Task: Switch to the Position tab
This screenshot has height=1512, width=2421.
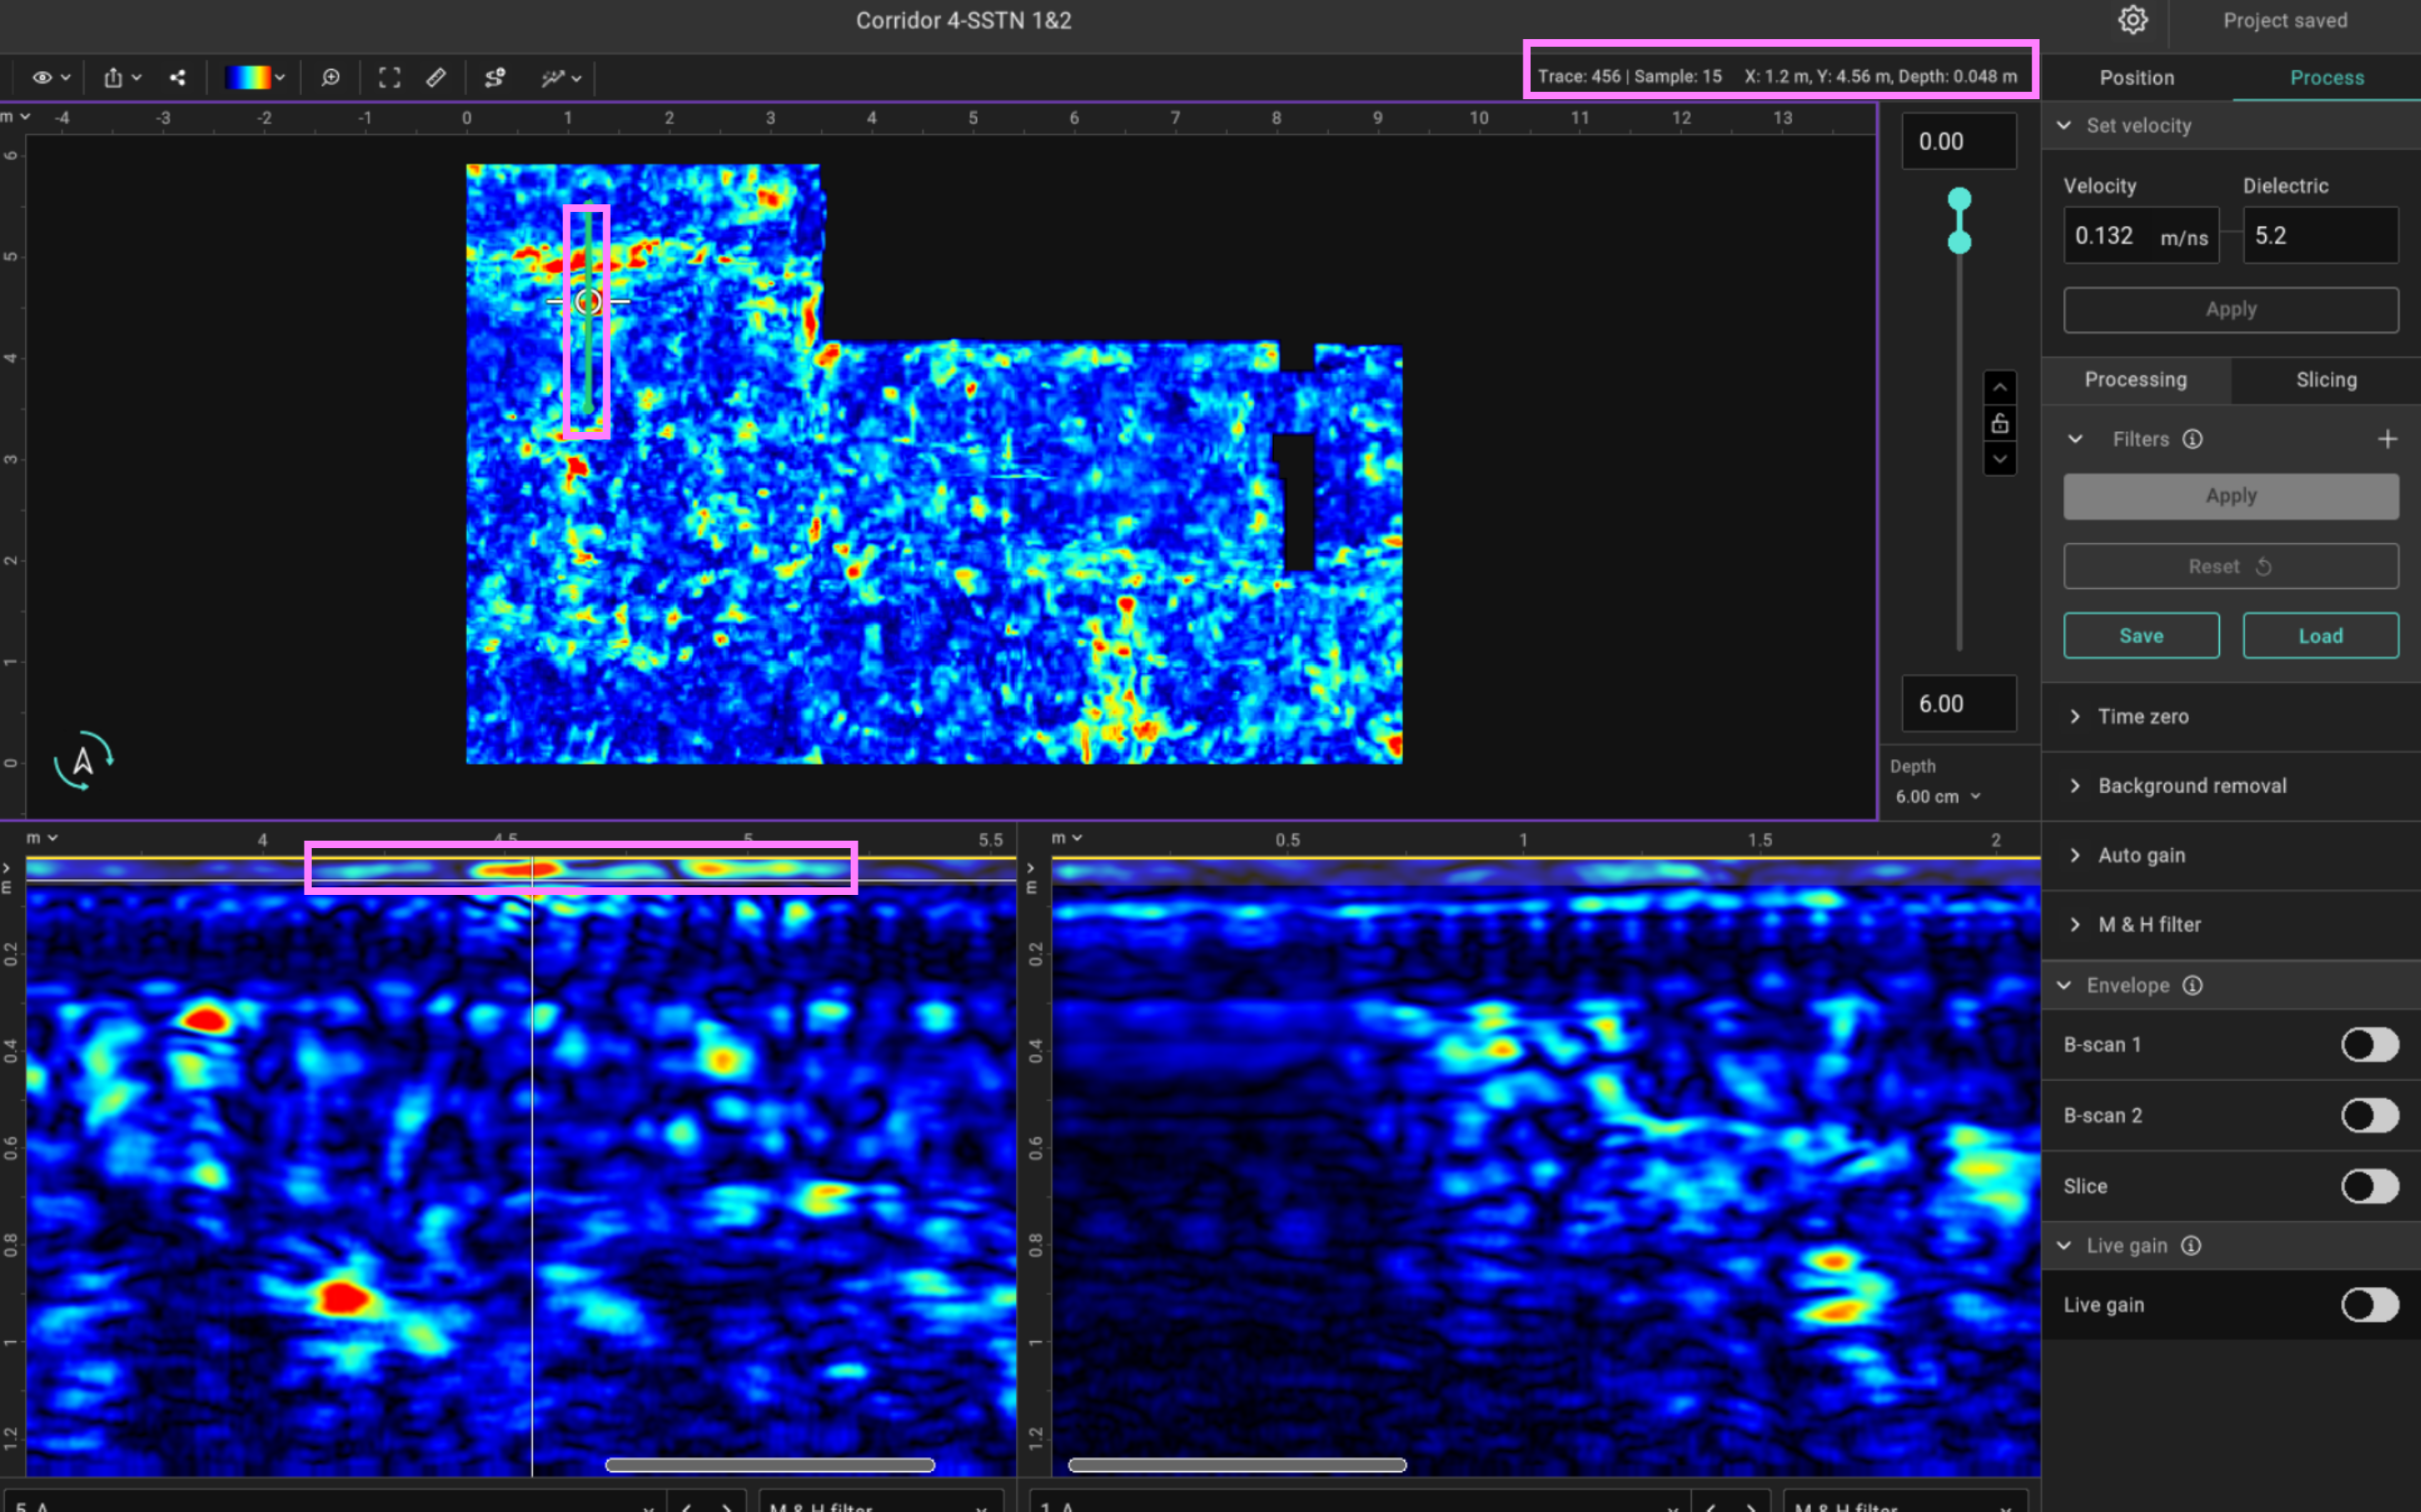Action: (2136, 77)
